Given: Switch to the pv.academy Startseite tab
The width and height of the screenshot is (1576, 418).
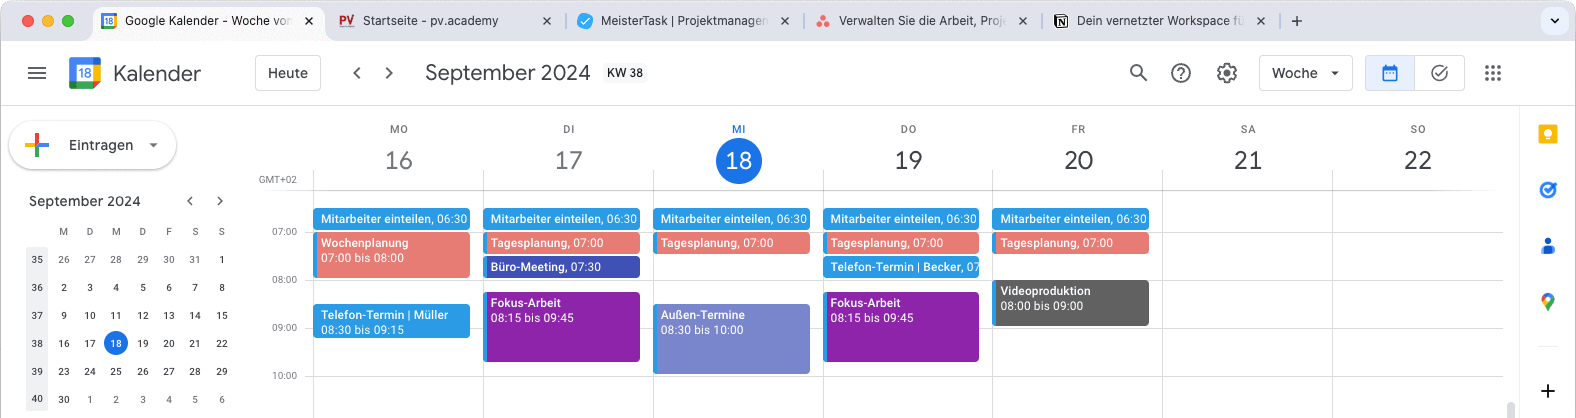Looking at the screenshot, I should [440, 20].
